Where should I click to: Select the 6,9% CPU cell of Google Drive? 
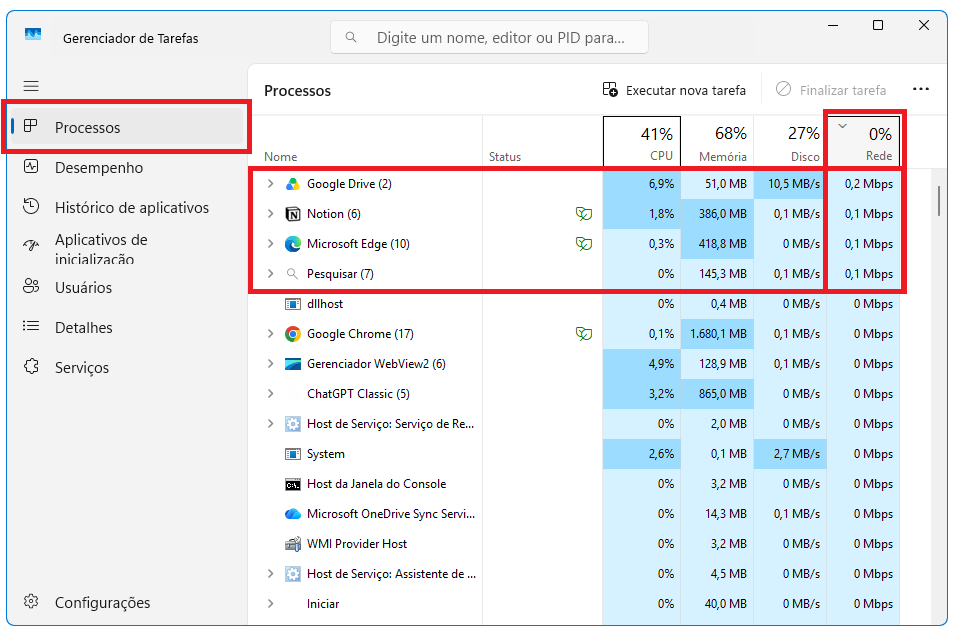tap(642, 184)
